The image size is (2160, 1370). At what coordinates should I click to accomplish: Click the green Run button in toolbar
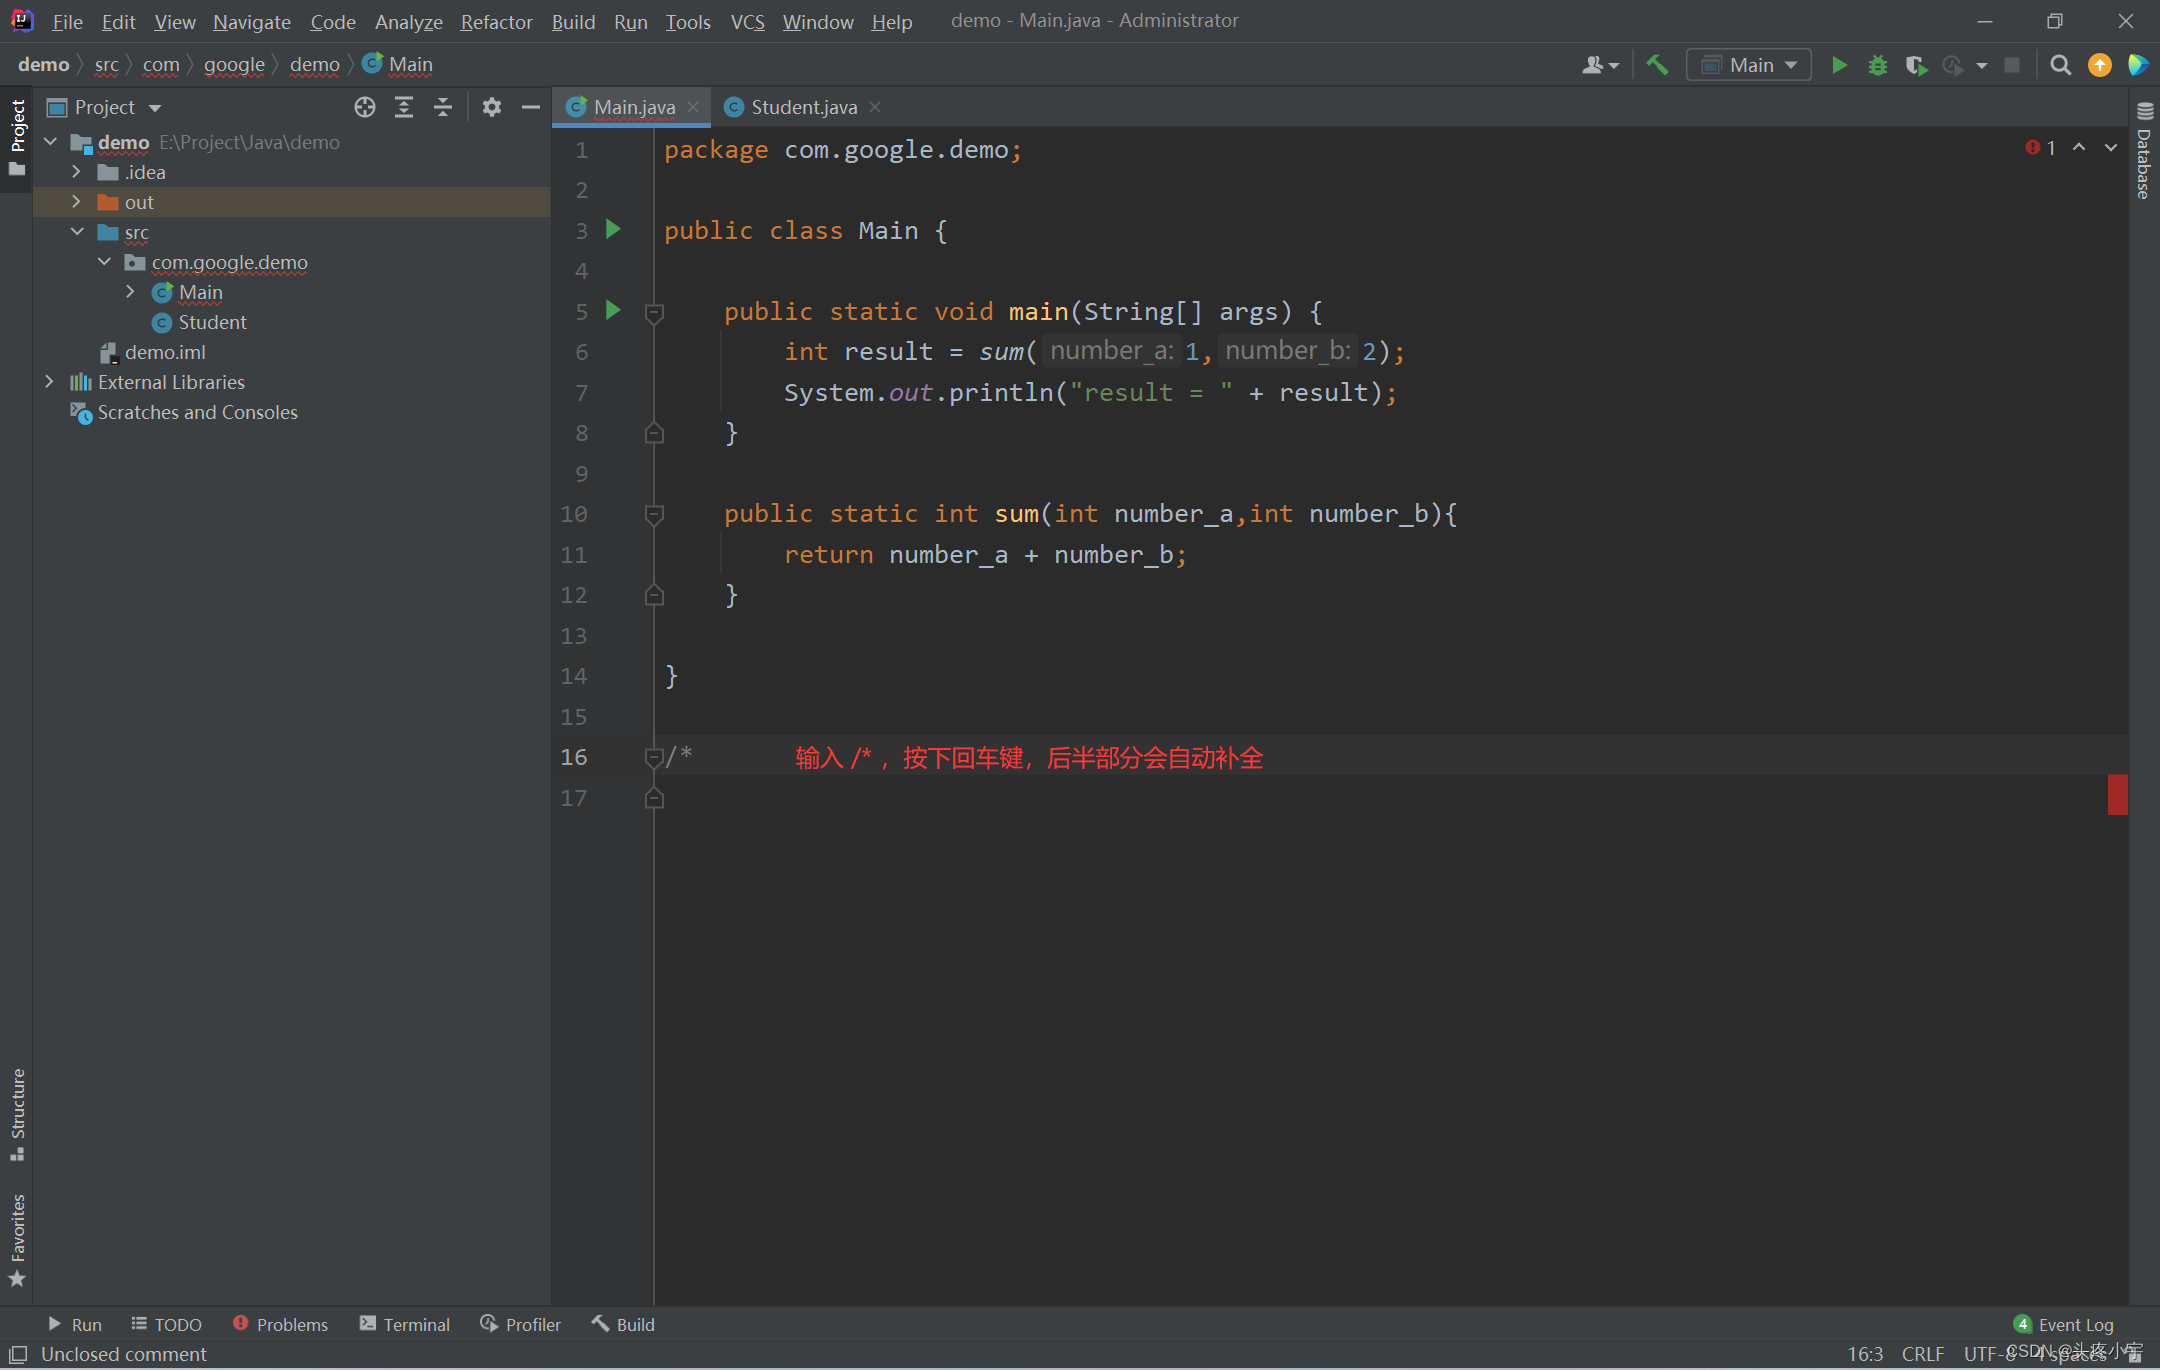(1838, 65)
